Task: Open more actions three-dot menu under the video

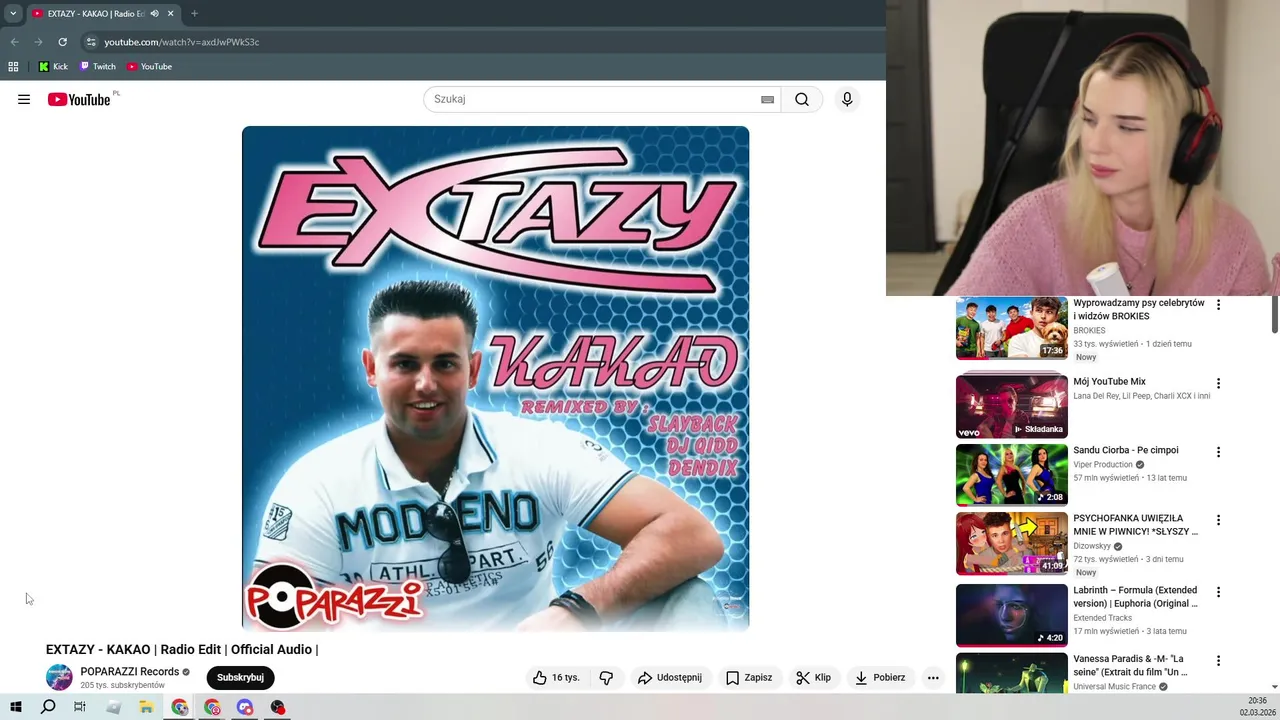Action: pos(933,677)
